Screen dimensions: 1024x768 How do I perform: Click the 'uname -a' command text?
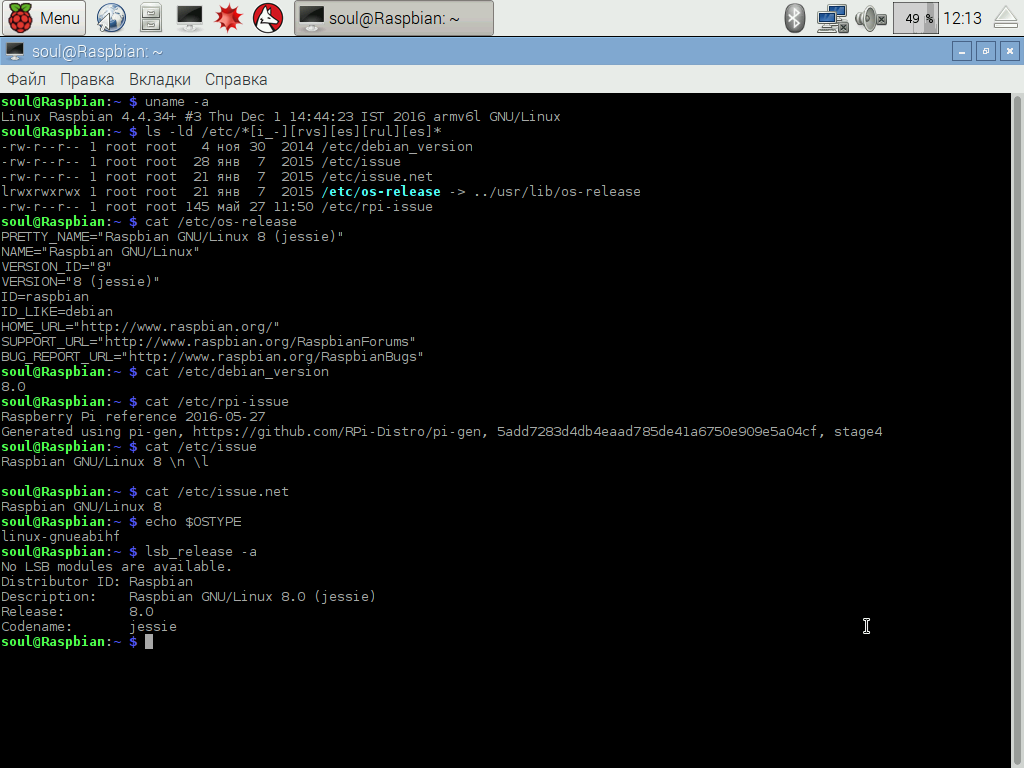[177, 102]
